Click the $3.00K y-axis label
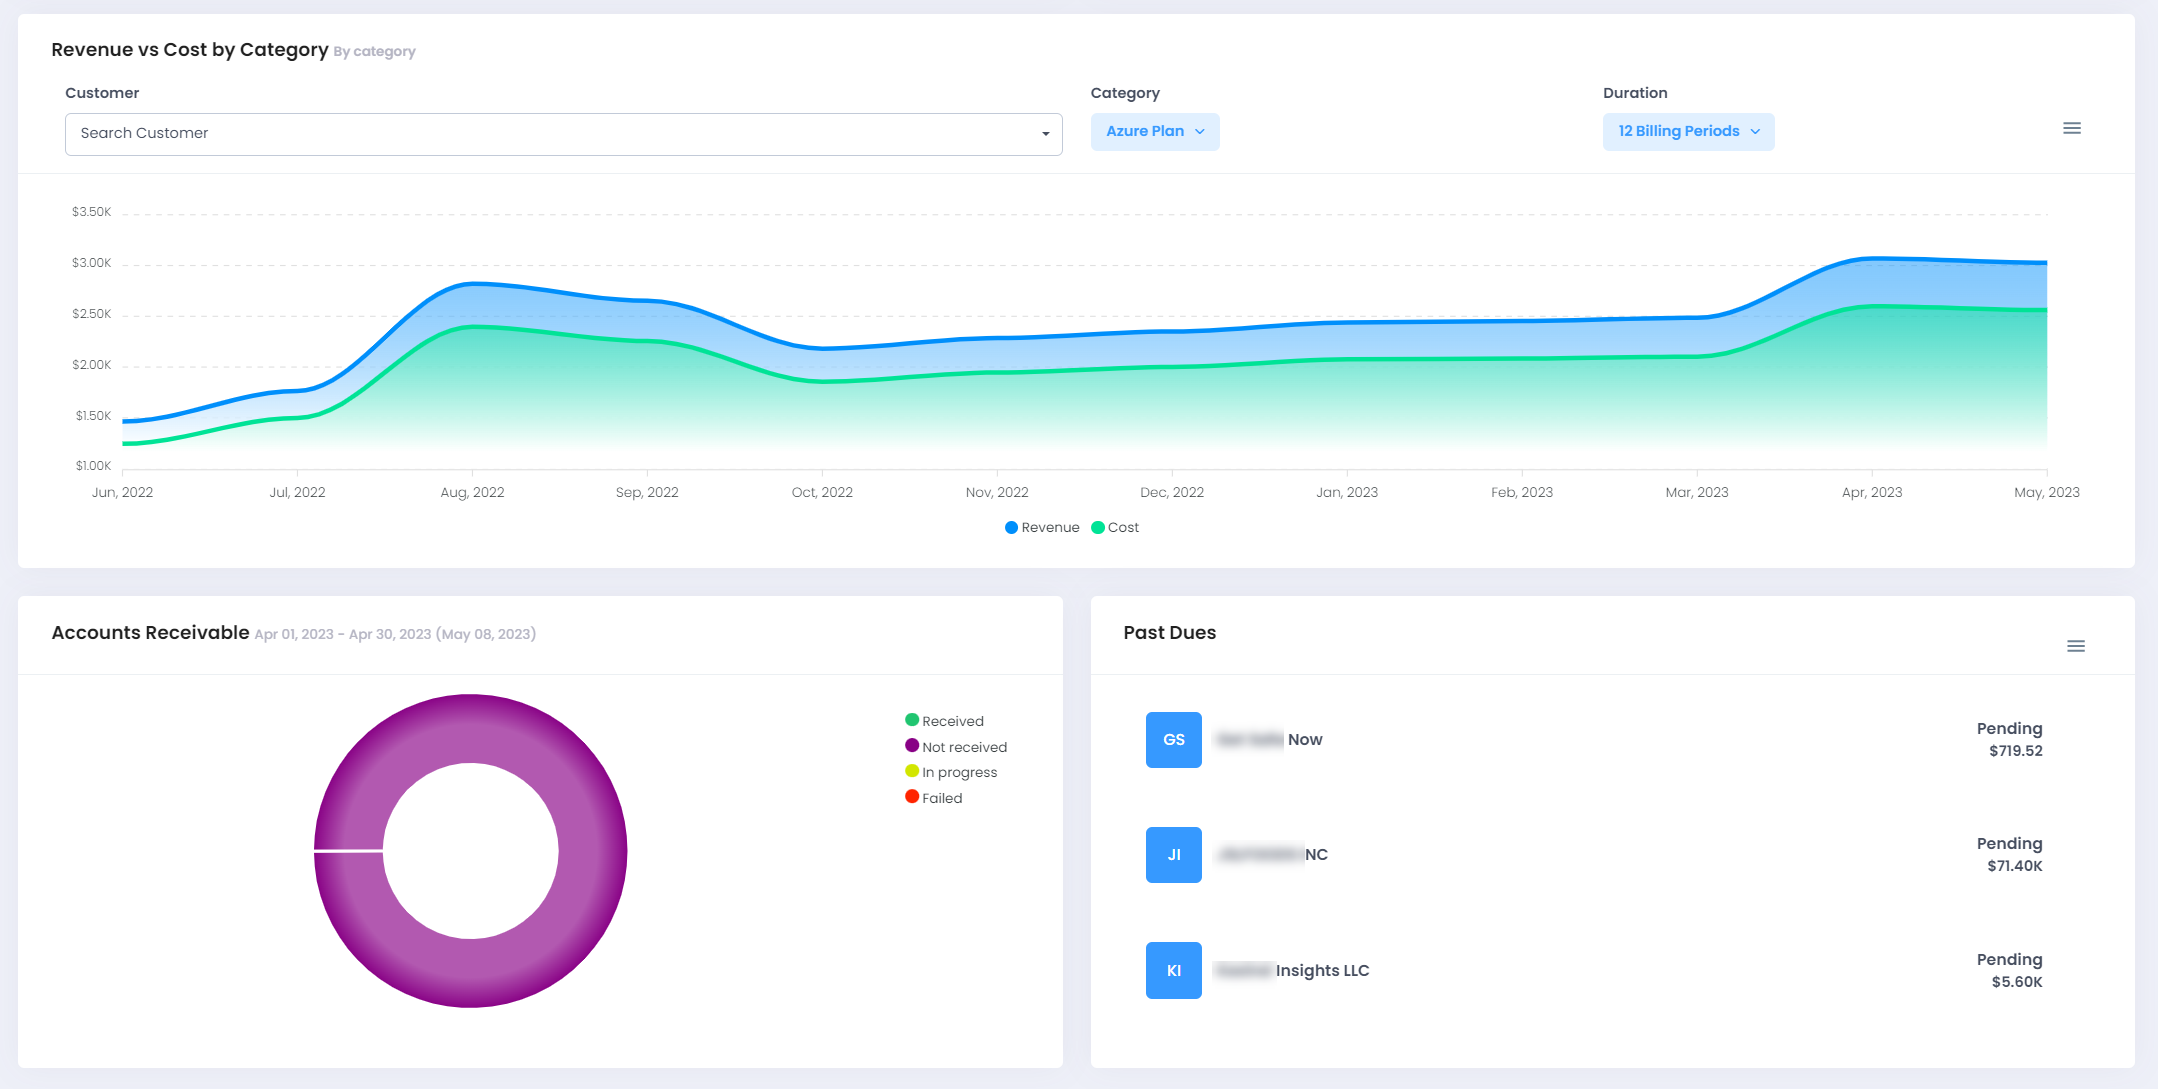This screenshot has width=2158, height=1089. click(91, 263)
